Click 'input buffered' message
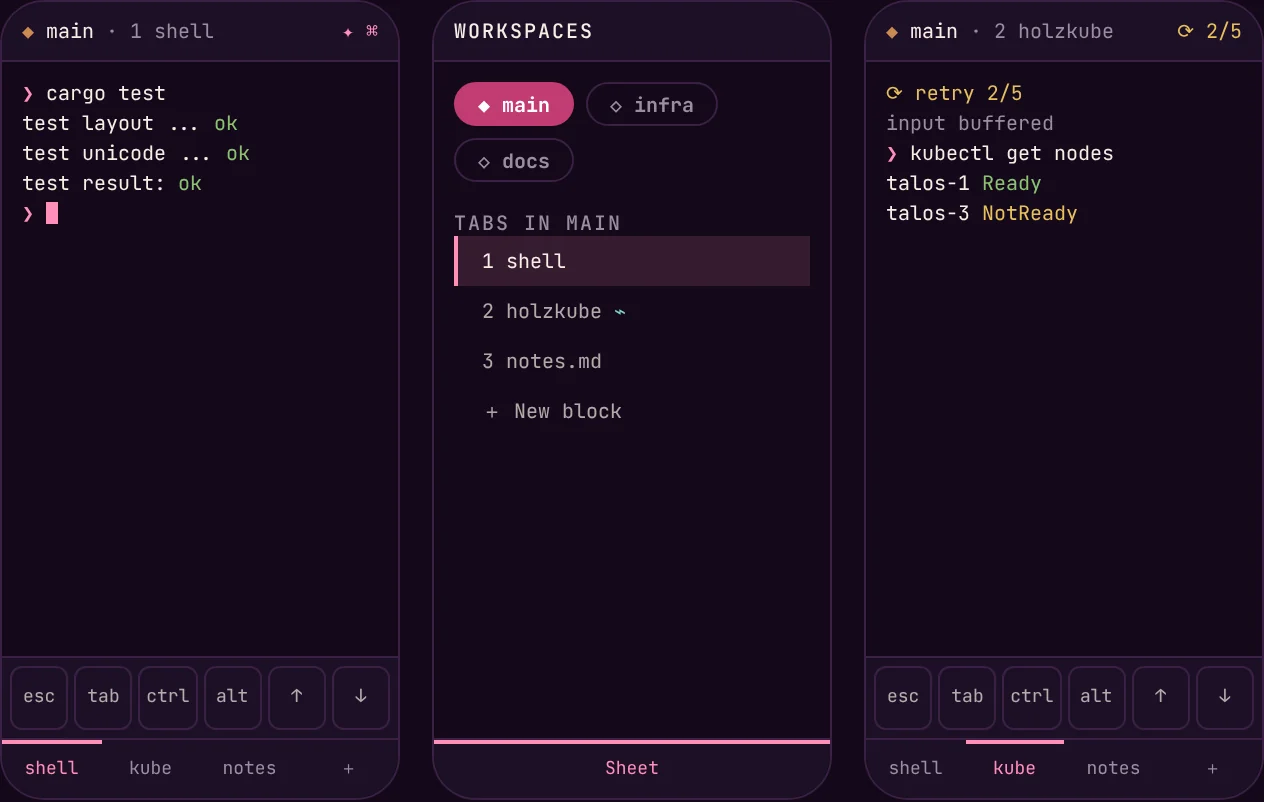Screen dimensions: 1264x802 point(970,123)
